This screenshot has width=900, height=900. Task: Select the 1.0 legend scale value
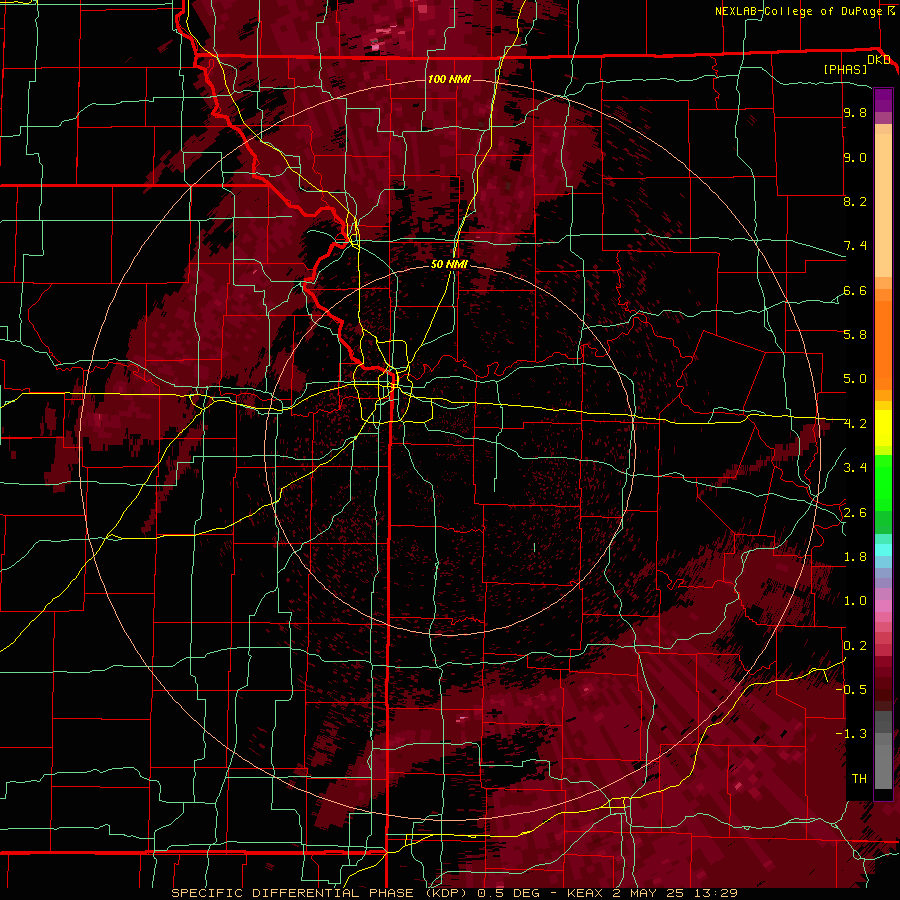coord(855,601)
